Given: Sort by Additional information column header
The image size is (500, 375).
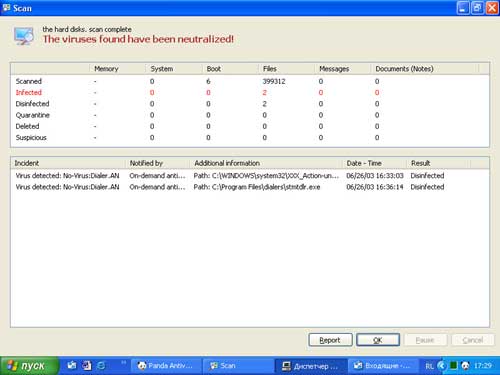Looking at the screenshot, I should click(x=267, y=163).
